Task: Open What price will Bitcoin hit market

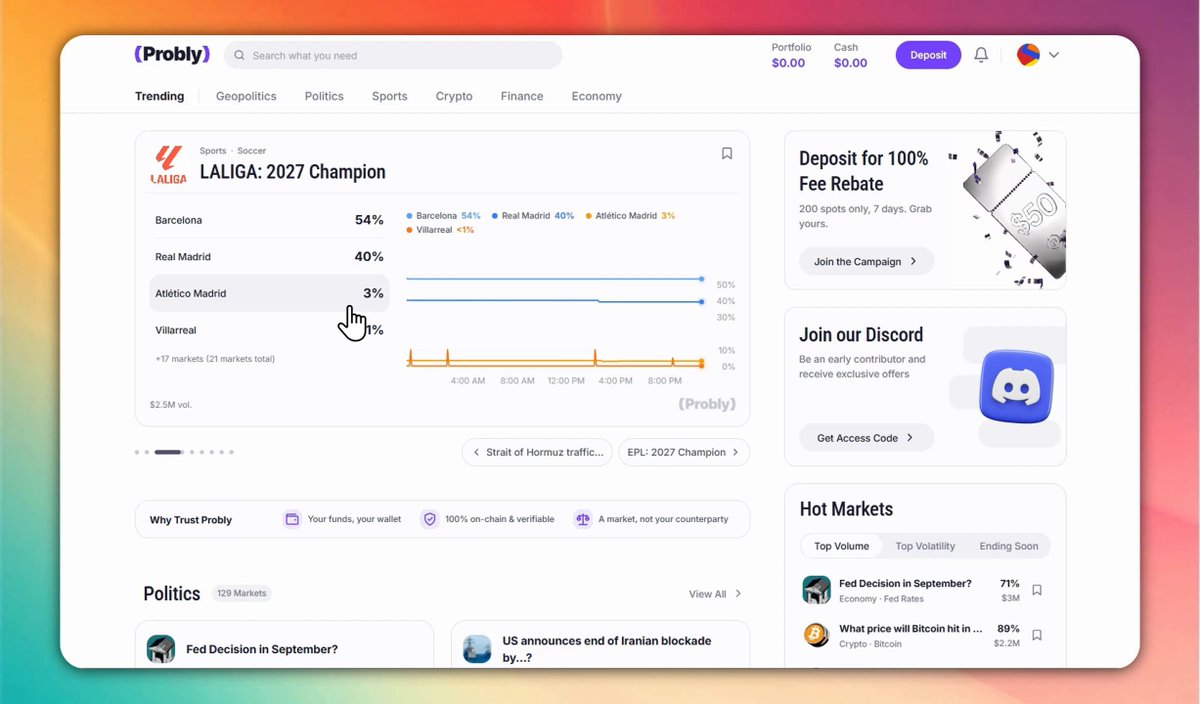Action: coord(910,628)
